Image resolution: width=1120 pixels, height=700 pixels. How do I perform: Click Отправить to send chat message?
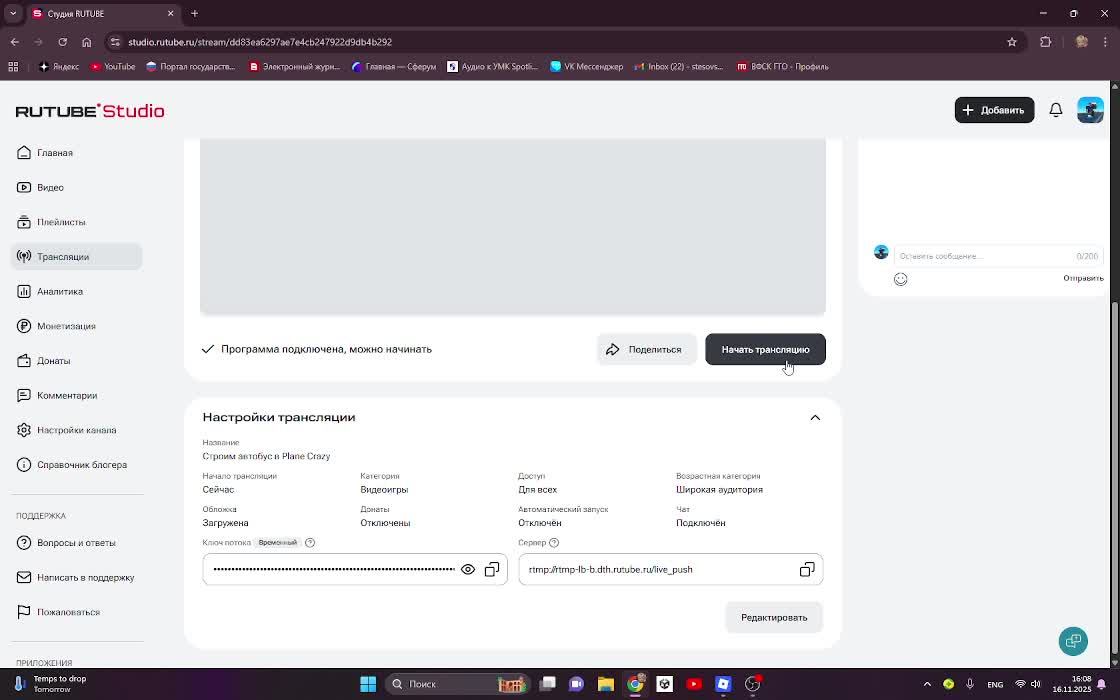pos(1083,278)
